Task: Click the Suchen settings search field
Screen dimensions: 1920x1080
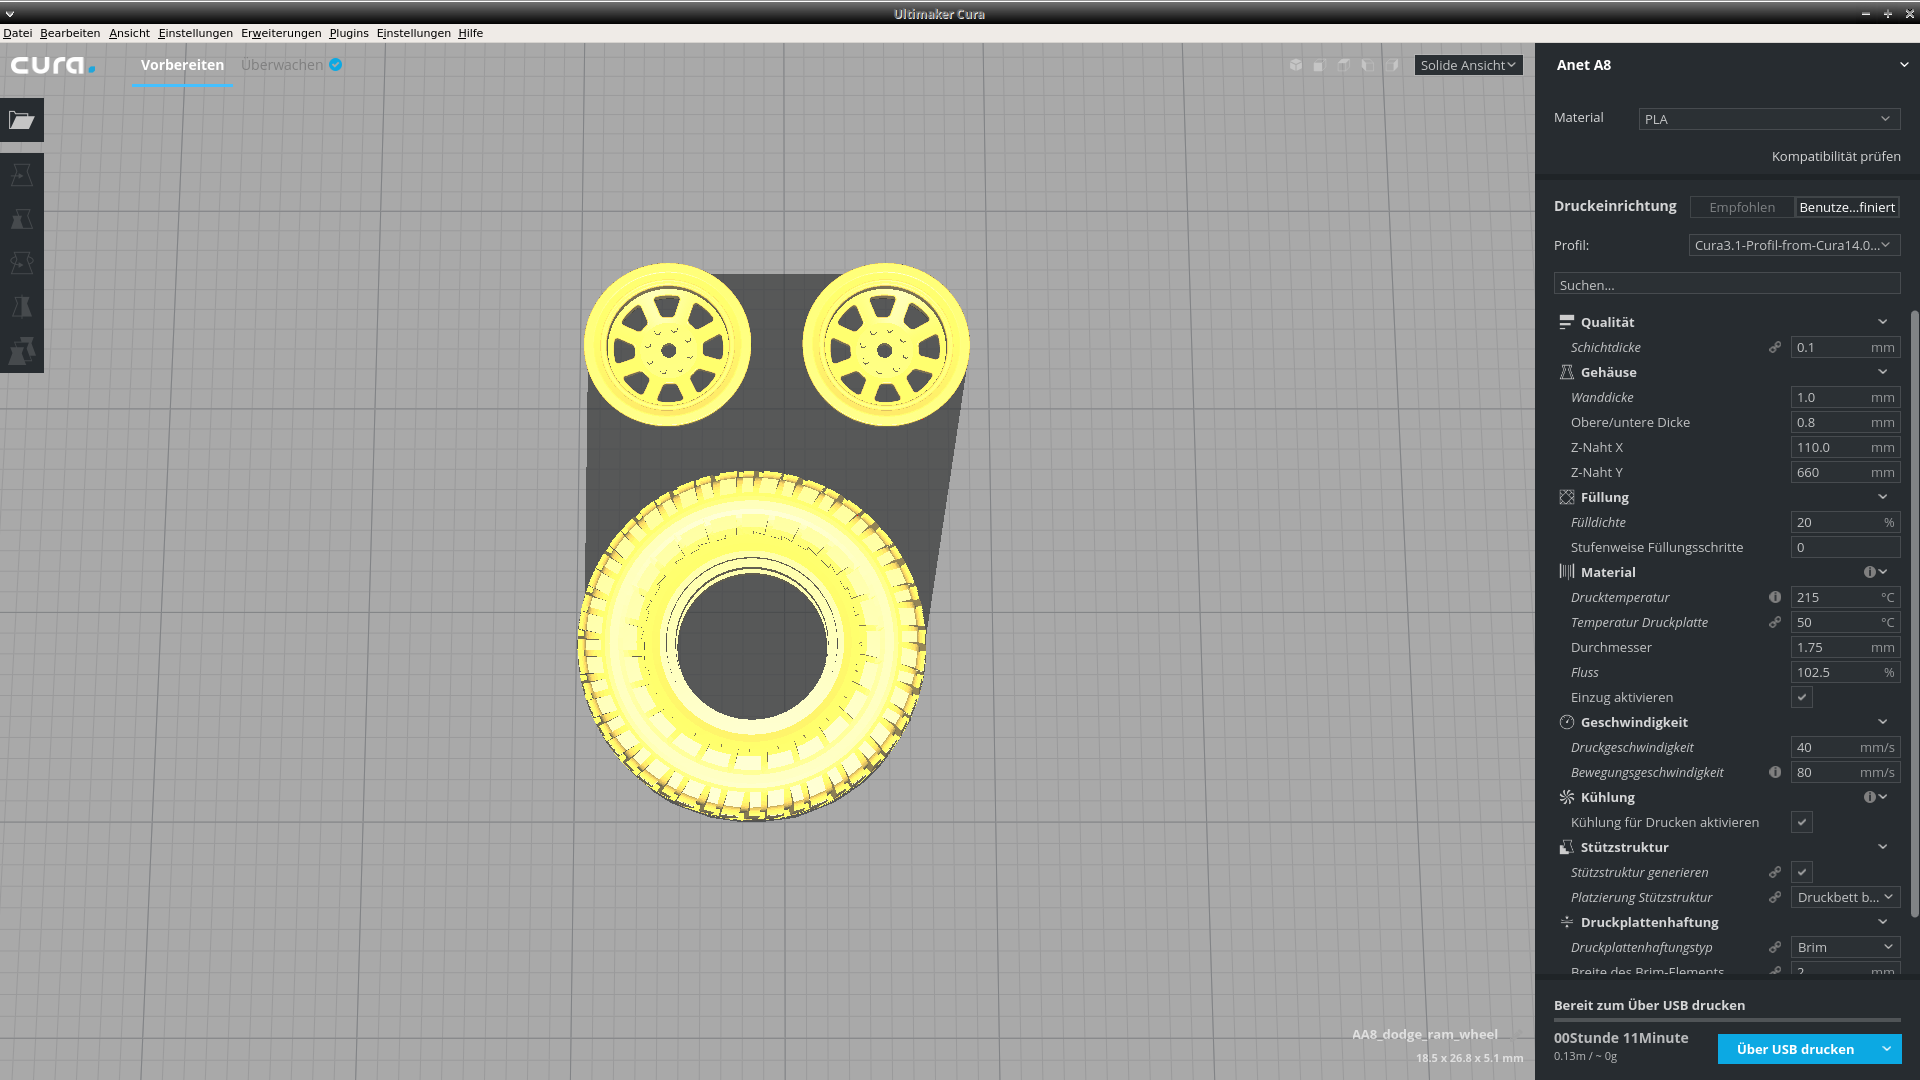Action: (x=1726, y=285)
